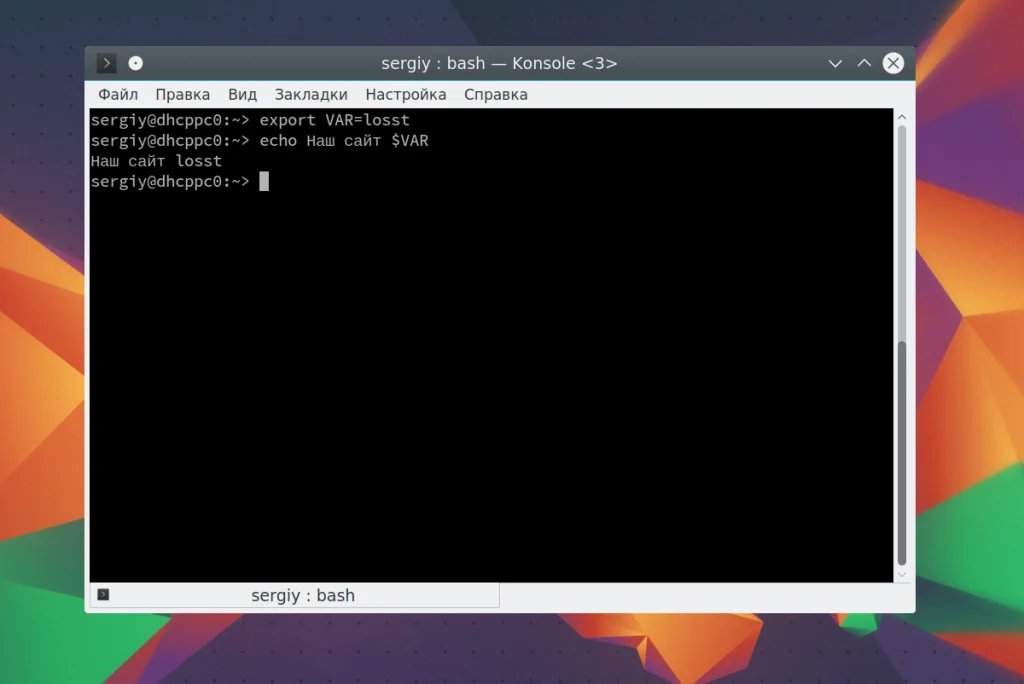Viewport: 1024px width, 684px height.
Task: Minimize the Konsole window with down chevron
Action: point(835,63)
